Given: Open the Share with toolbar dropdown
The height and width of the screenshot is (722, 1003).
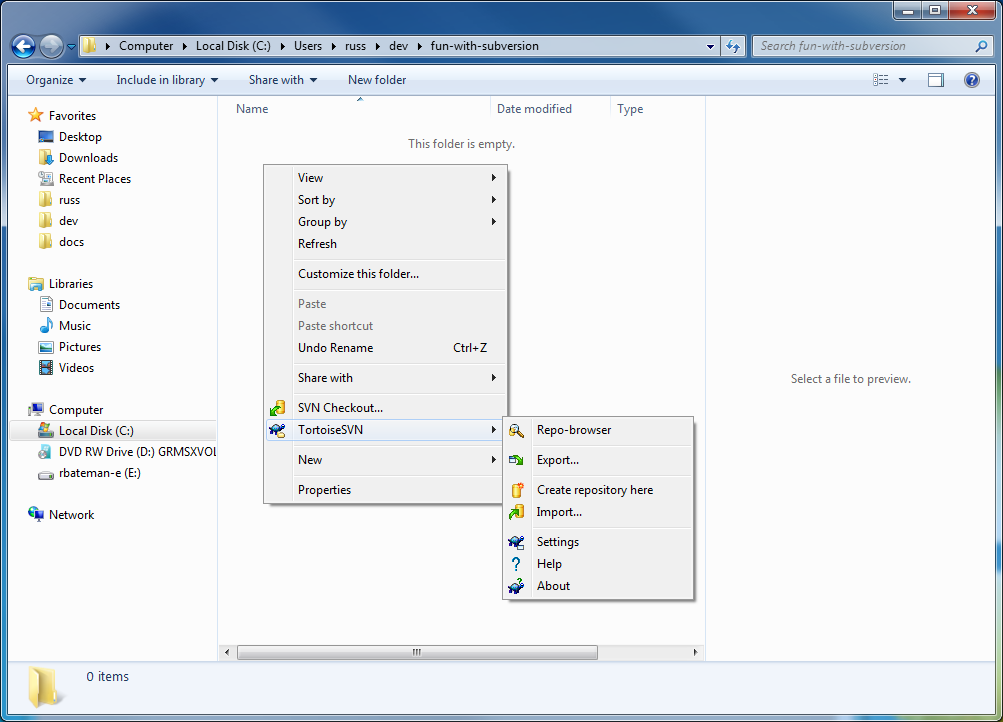Looking at the screenshot, I should [x=283, y=80].
